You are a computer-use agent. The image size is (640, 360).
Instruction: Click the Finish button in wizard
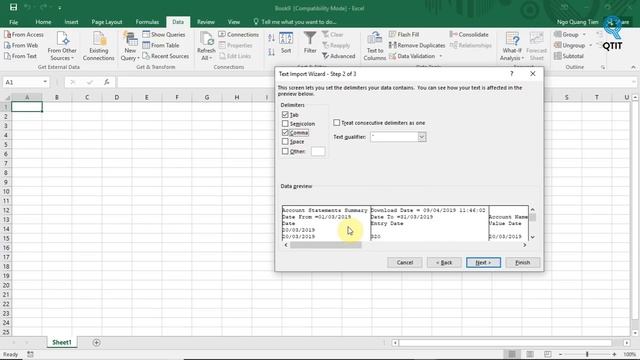pos(522,262)
